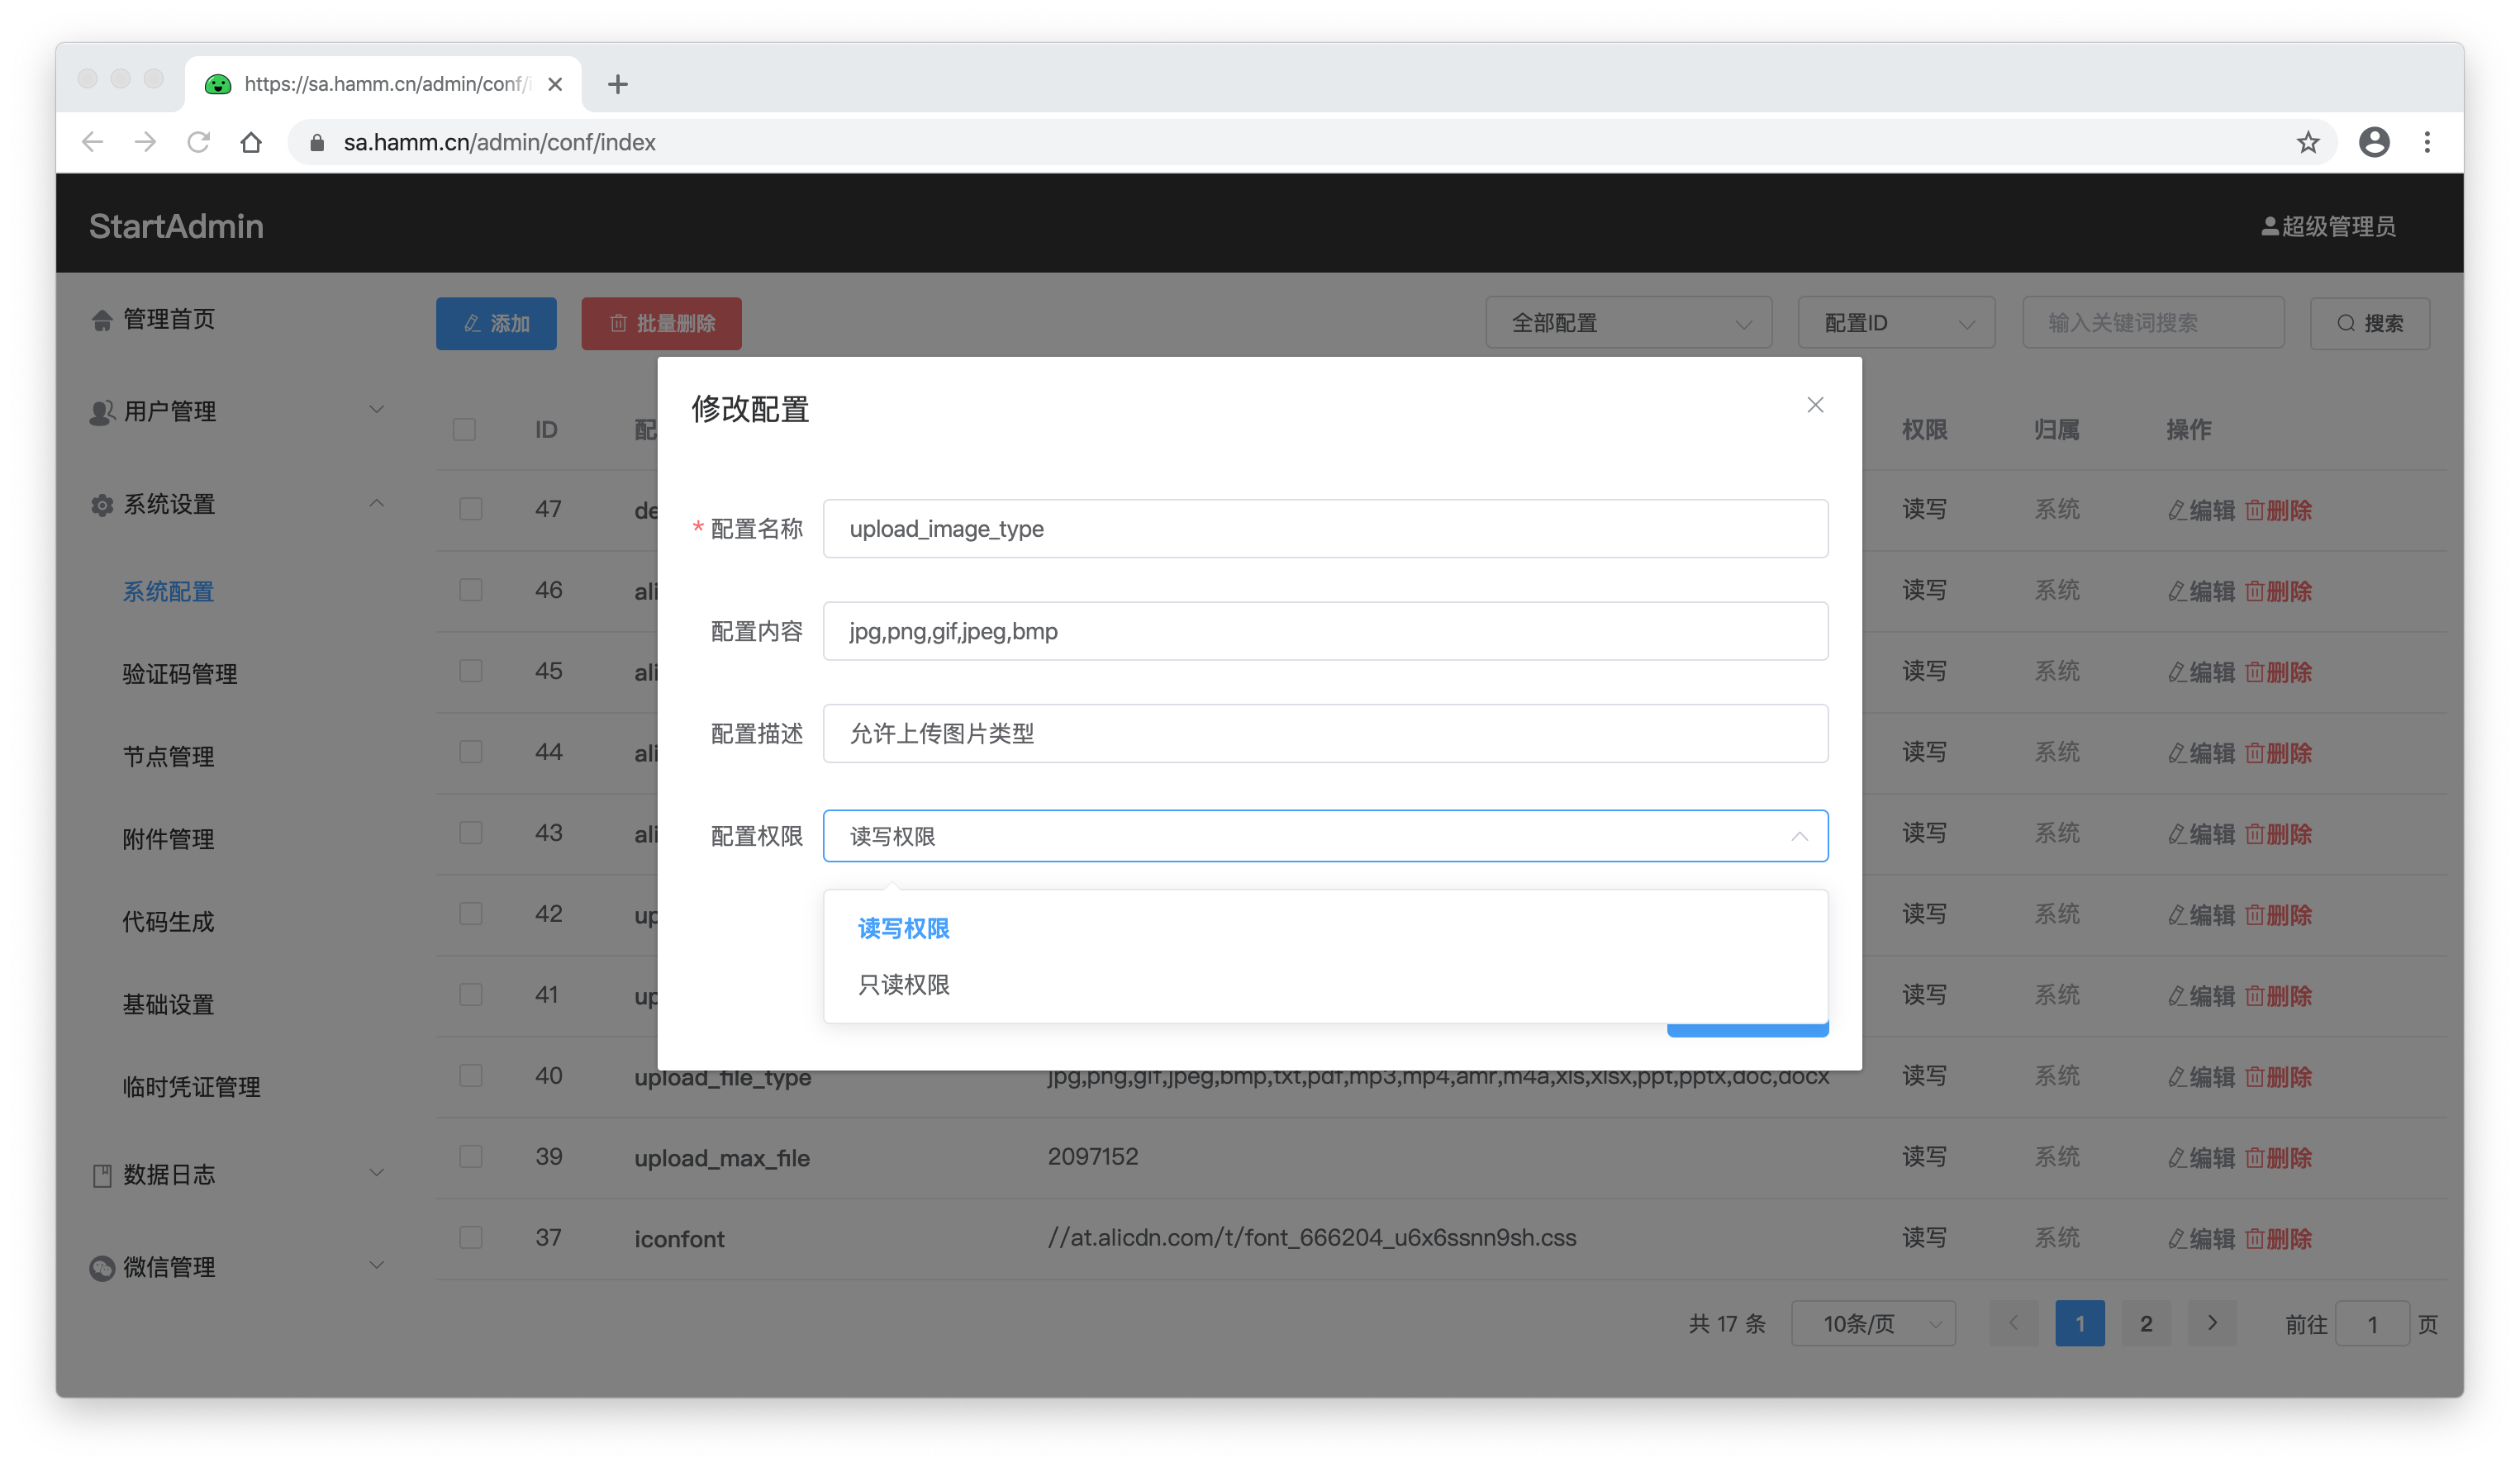The width and height of the screenshot is (2520, 1467).
Task: Check the row with ID 44
Action: click(471, 752)
